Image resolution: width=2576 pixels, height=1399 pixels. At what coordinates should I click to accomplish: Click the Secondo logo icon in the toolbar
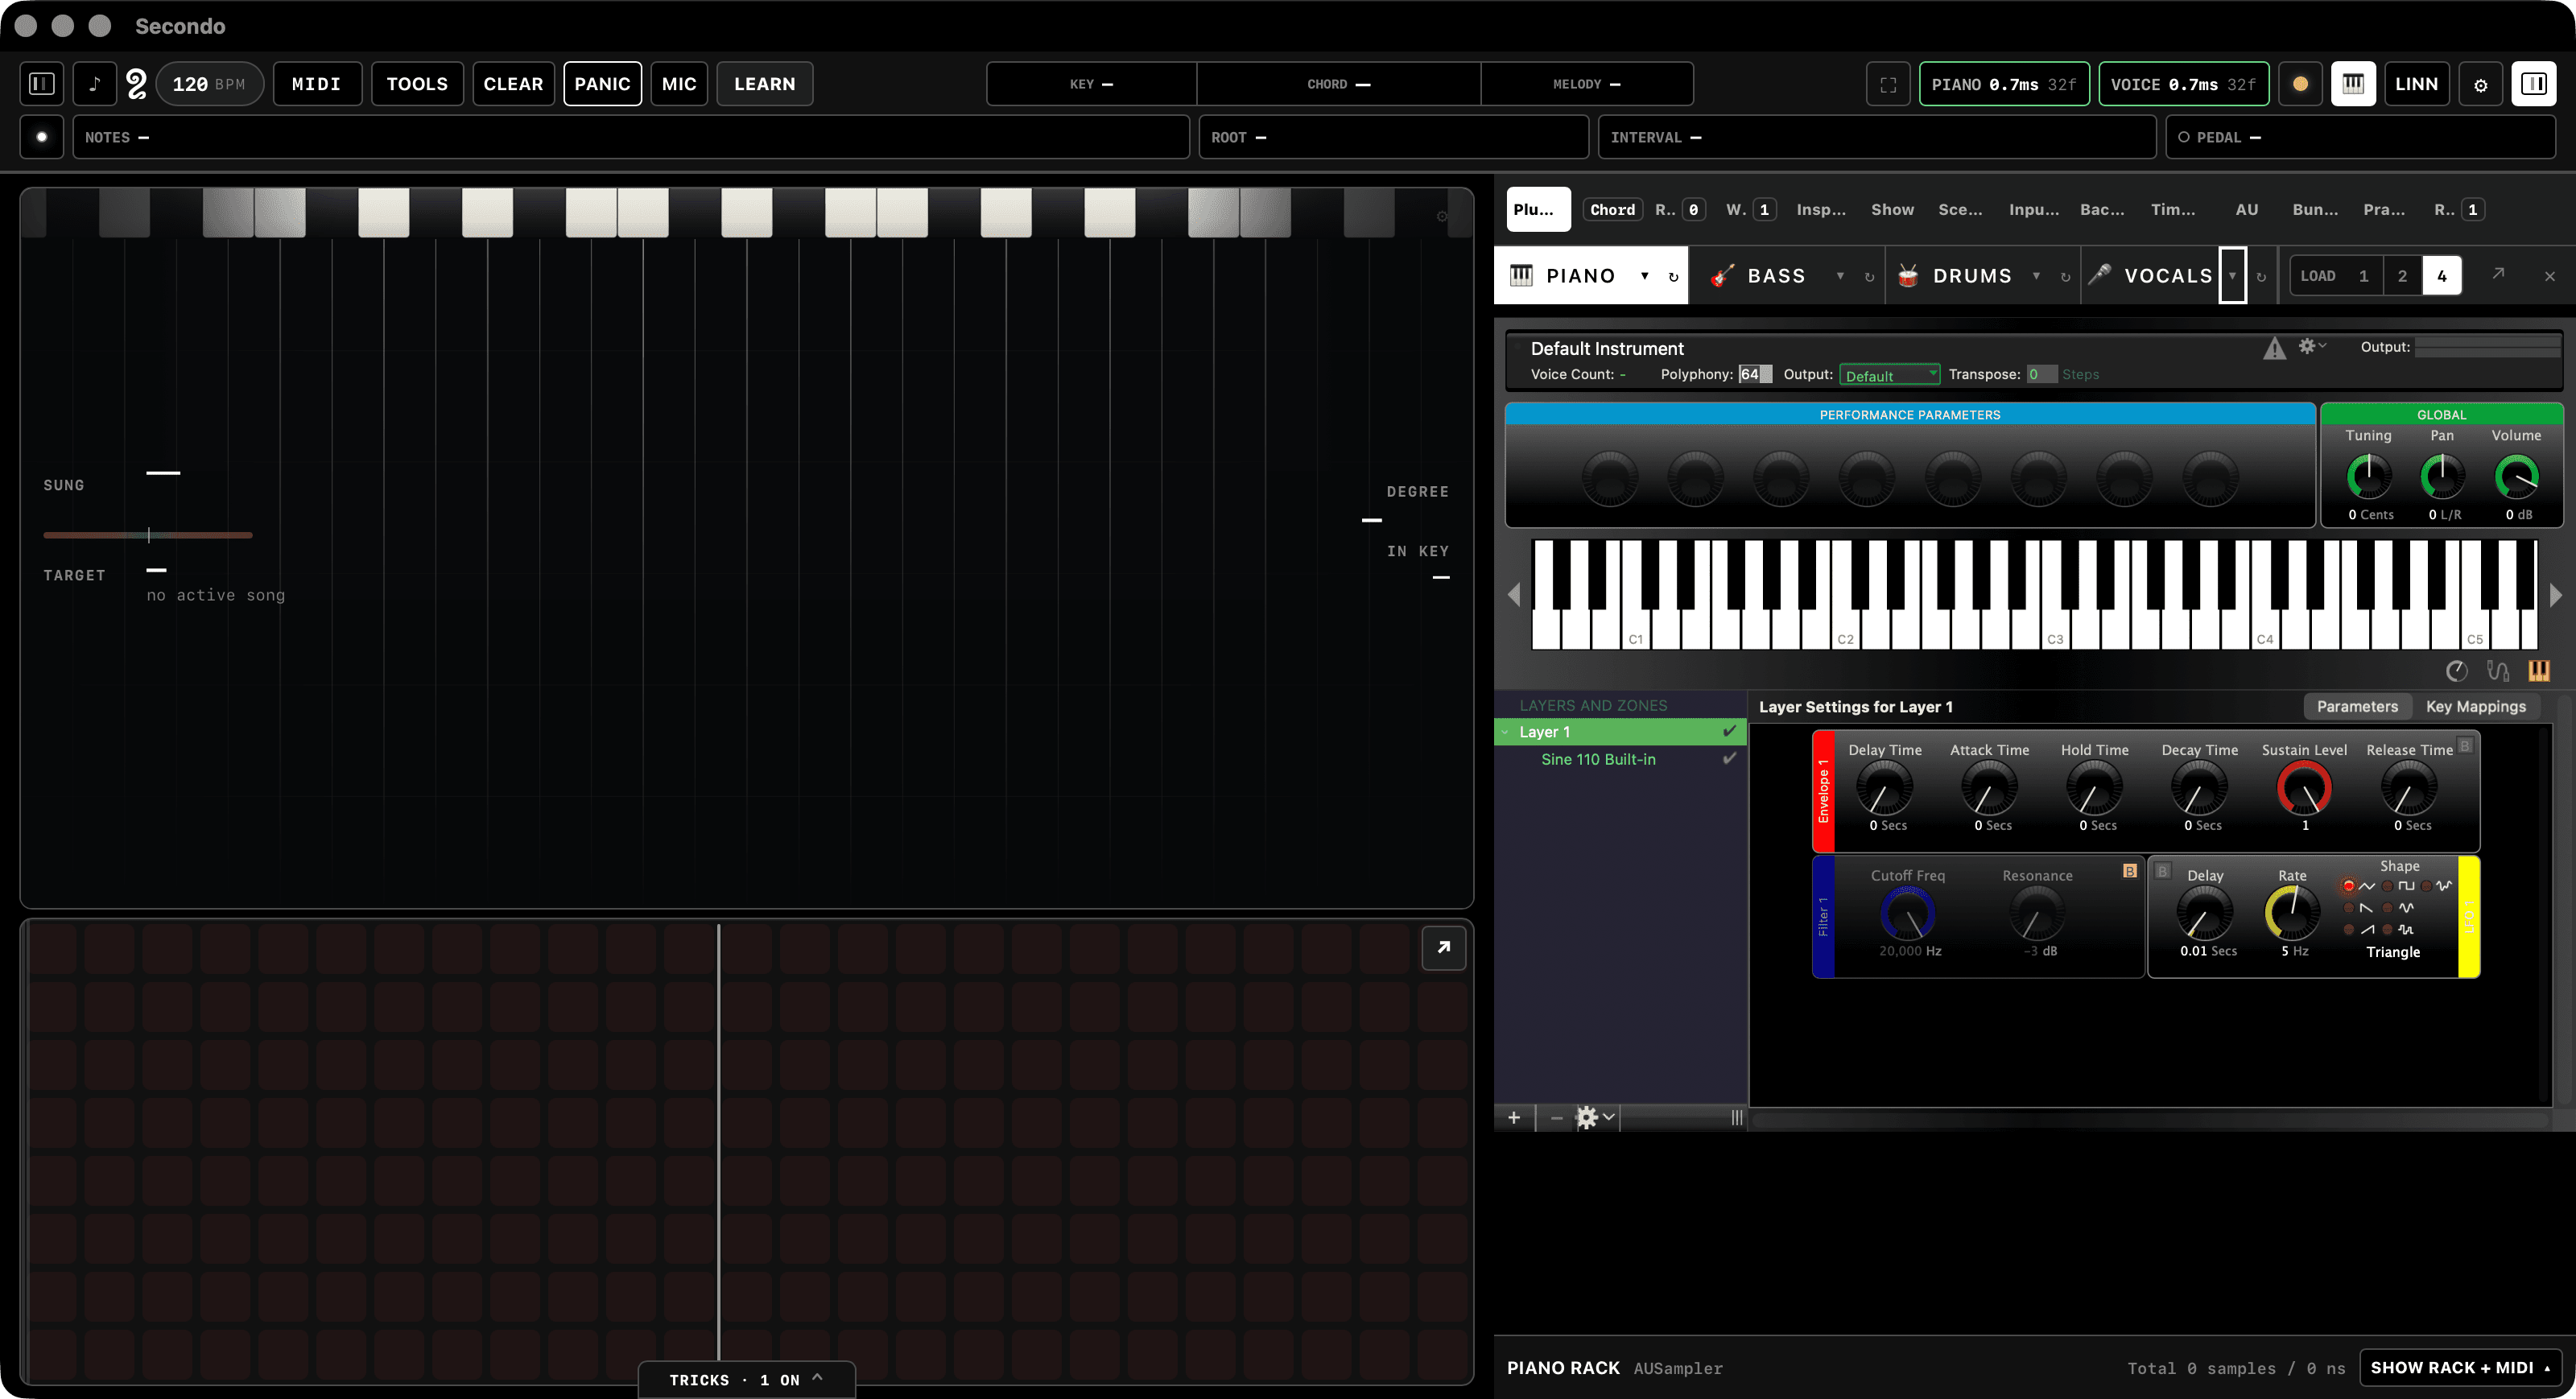point(137,84)
